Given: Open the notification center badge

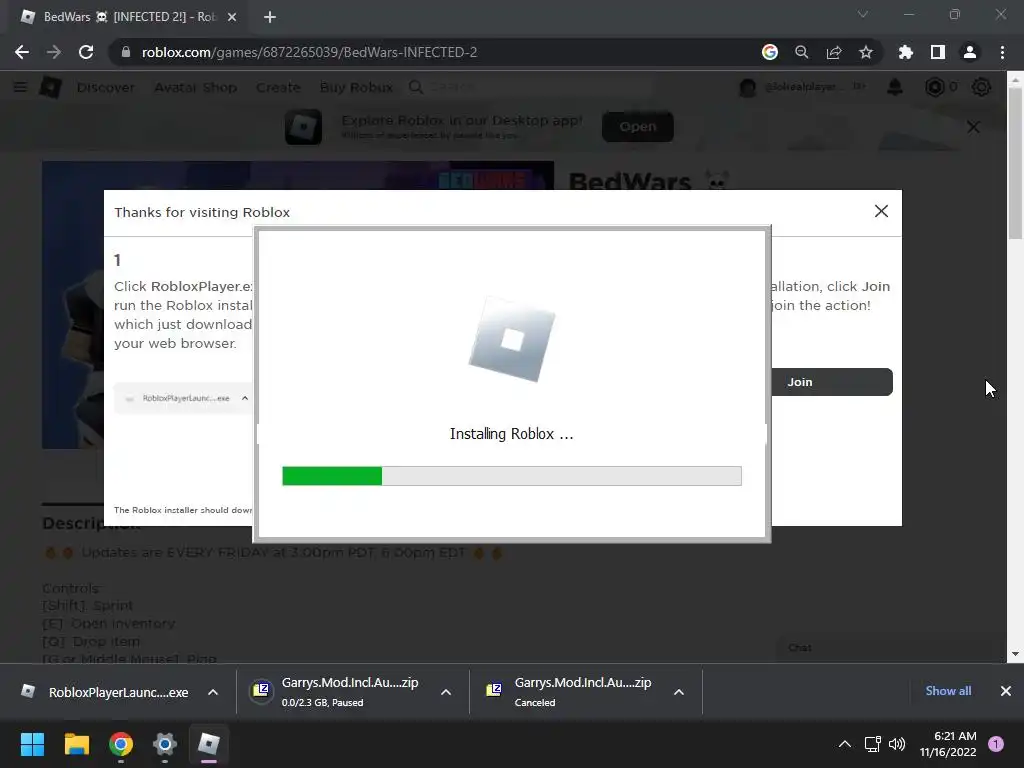Looking at the screenshot, I should (996, 744).
